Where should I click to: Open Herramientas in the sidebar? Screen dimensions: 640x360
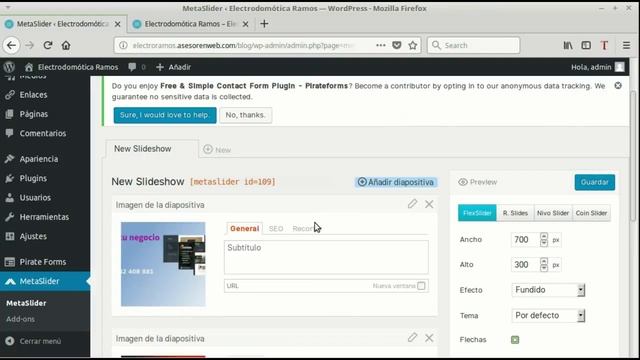pos(45,217)
